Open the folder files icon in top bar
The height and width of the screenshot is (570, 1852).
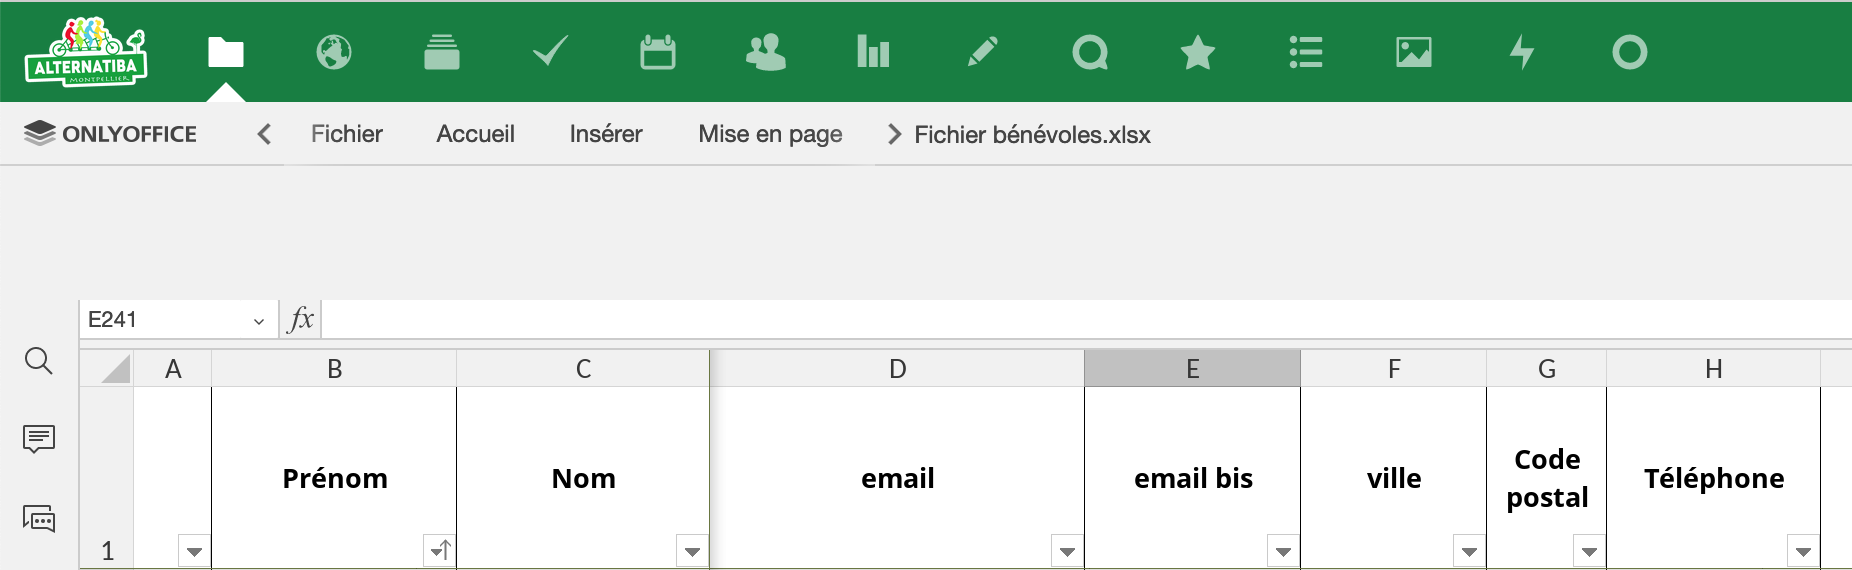(x=226, y=52)
